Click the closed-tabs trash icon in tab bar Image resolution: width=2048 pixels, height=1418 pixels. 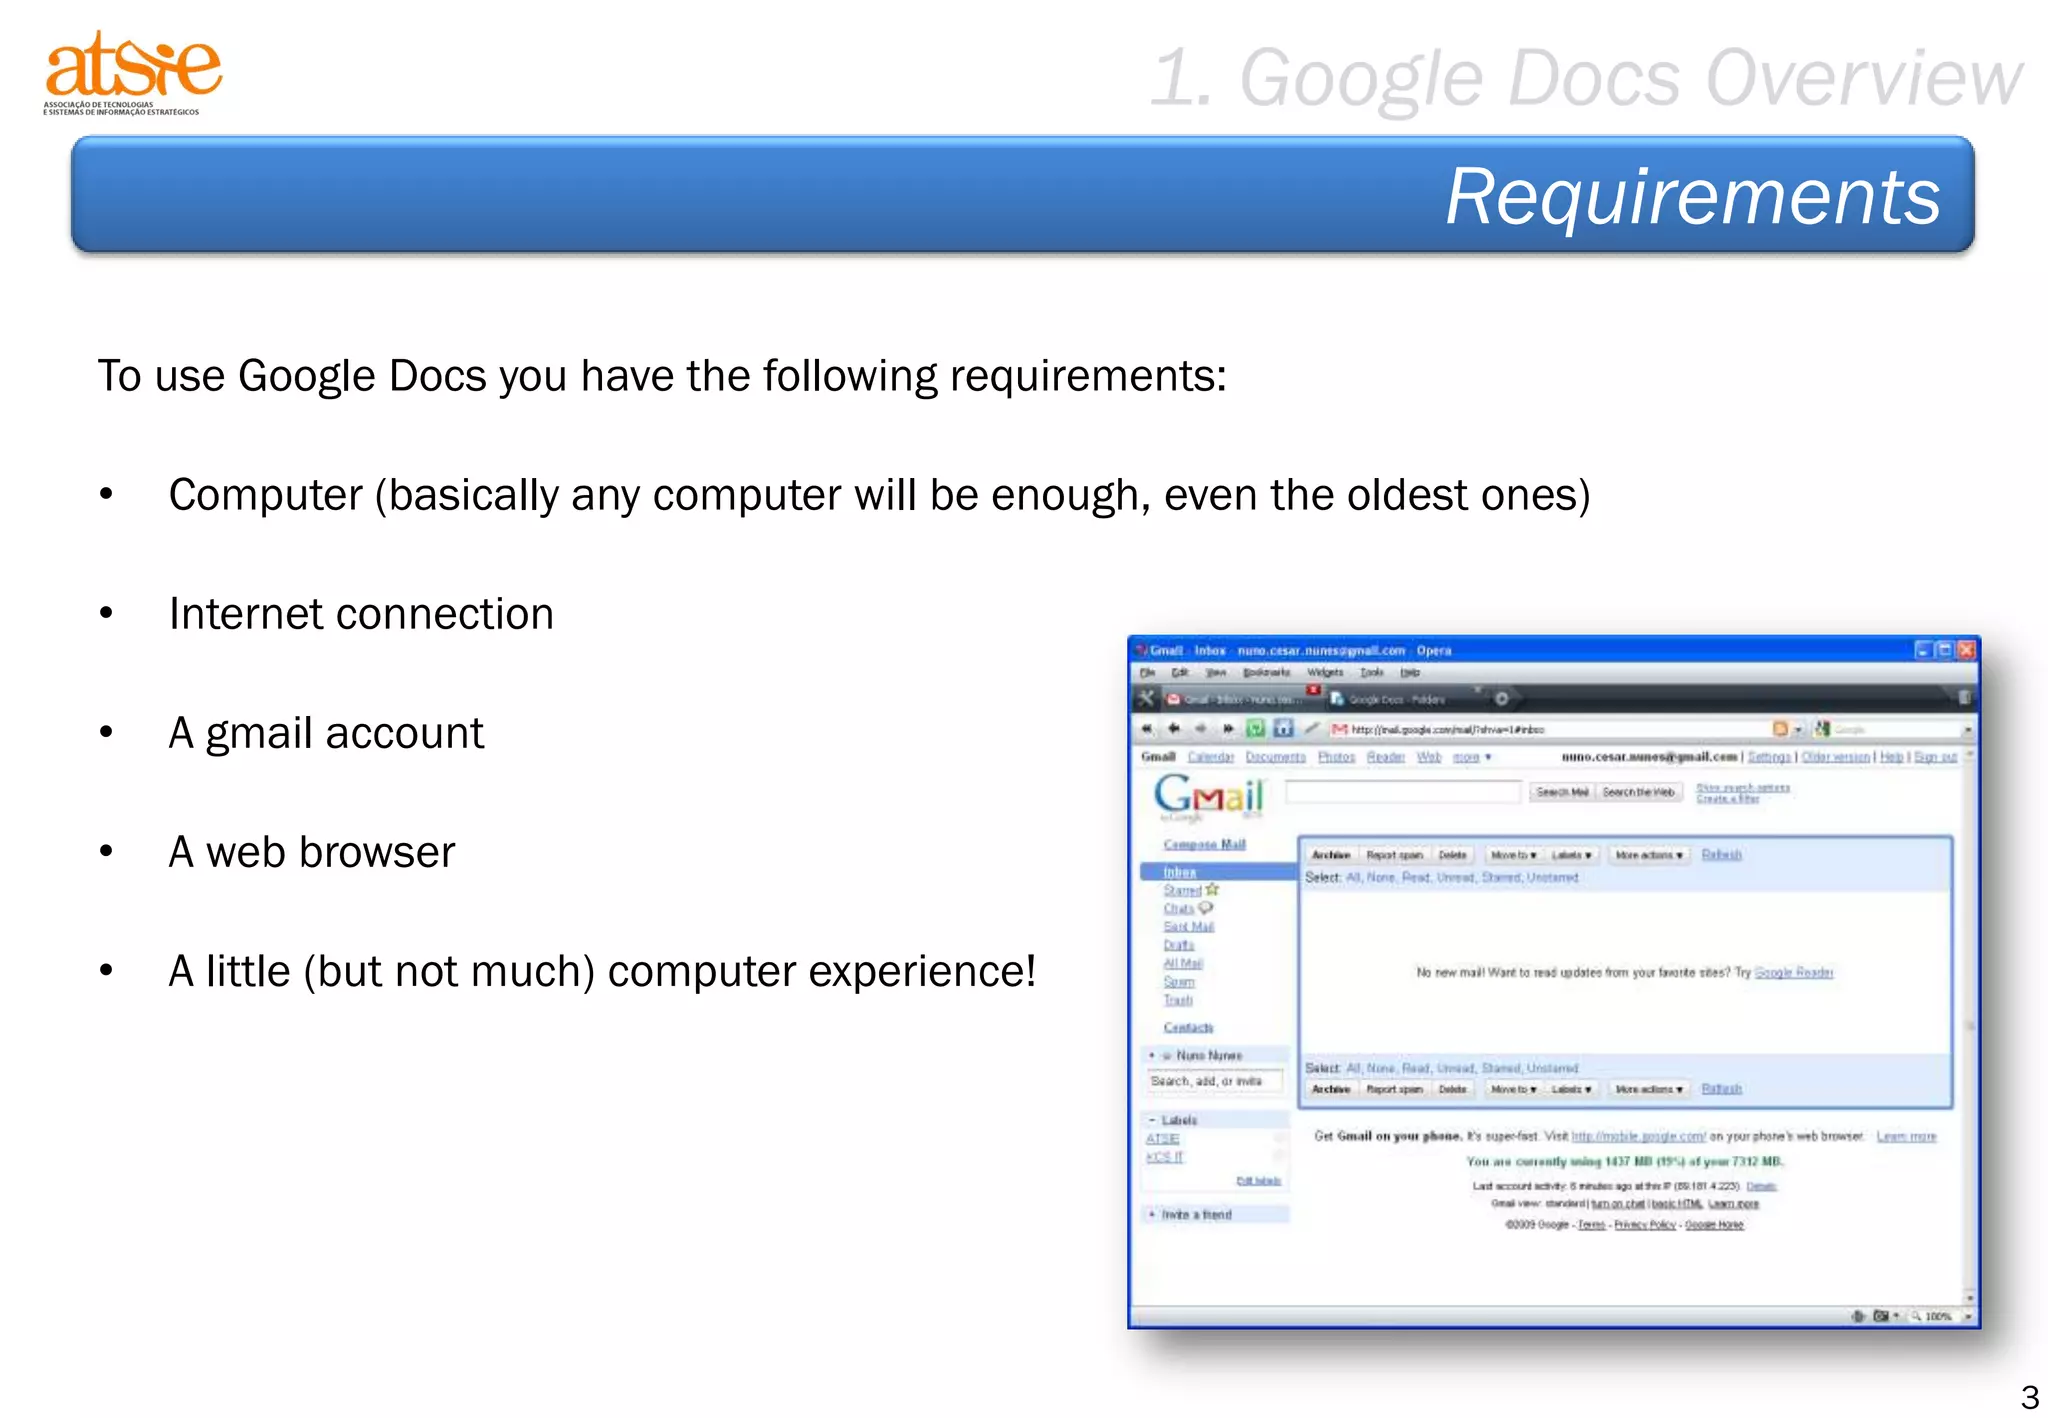click(1963, 698)
